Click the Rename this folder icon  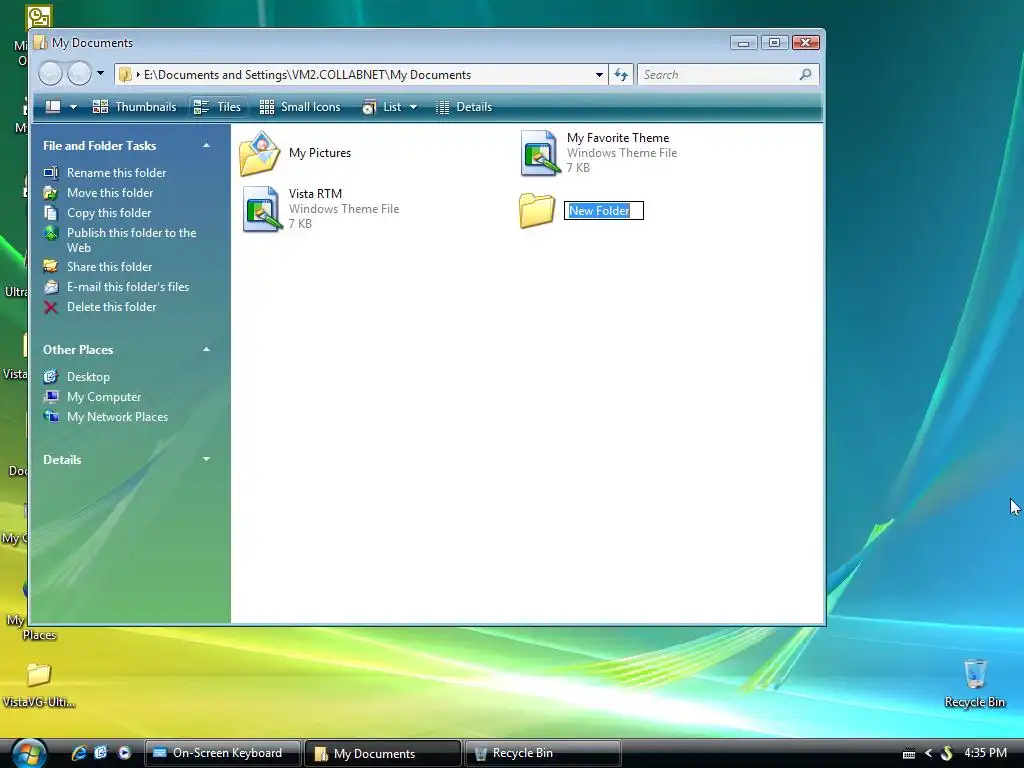click(x=50, y=172)
